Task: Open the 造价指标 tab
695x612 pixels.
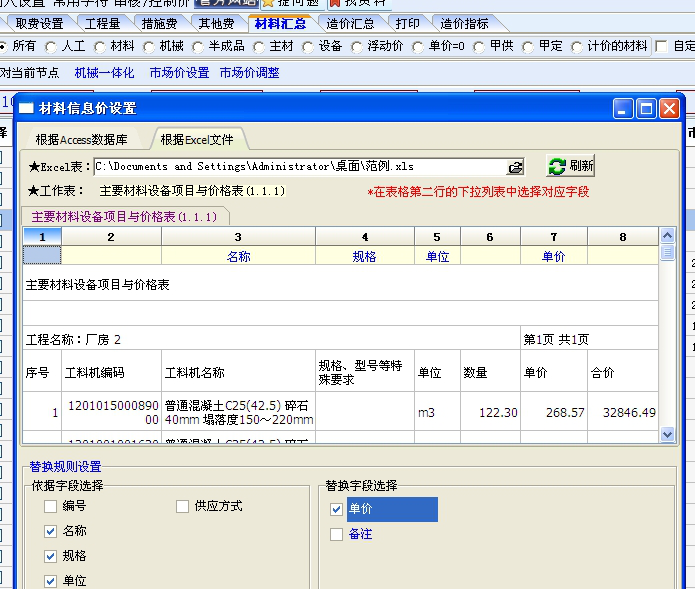Action: 465,23
